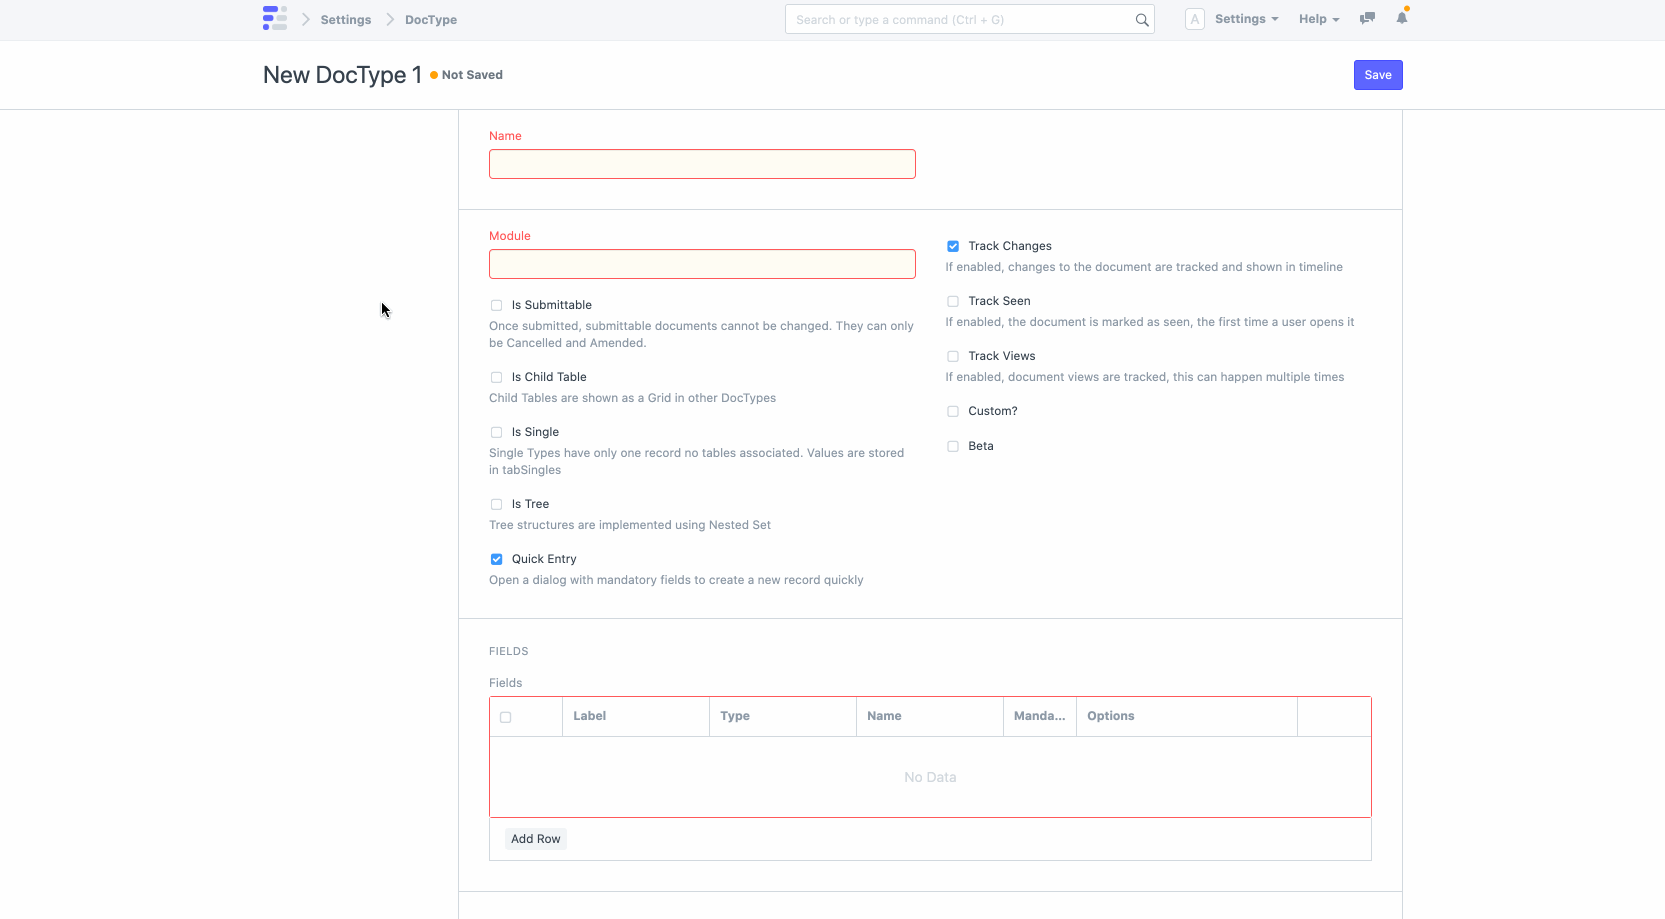Go to Settings via the breadcrumb link
1665x919 pixels.
click(x=345, y=19)
